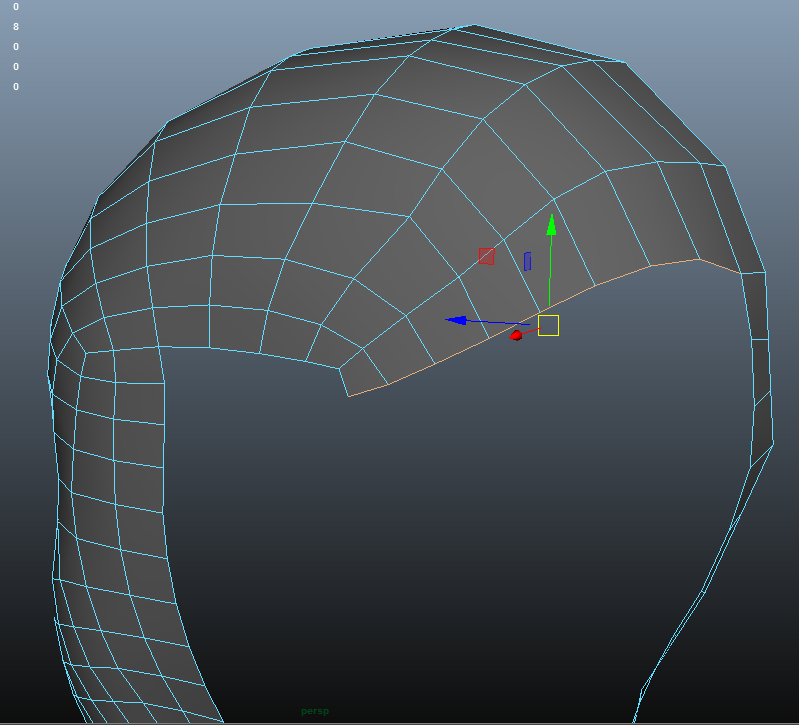Click the small blue plane handle

(527, 261)
